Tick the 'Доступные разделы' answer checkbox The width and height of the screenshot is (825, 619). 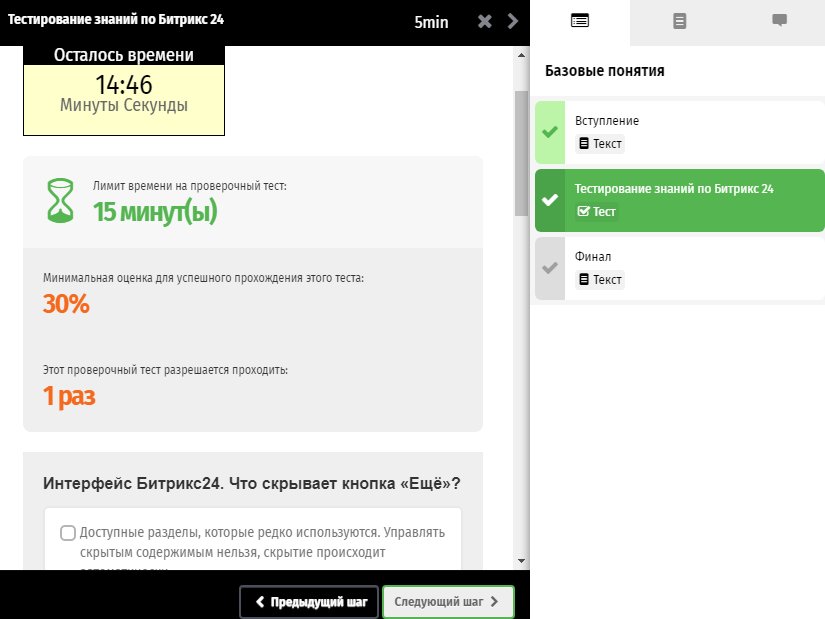pos(68,532)
